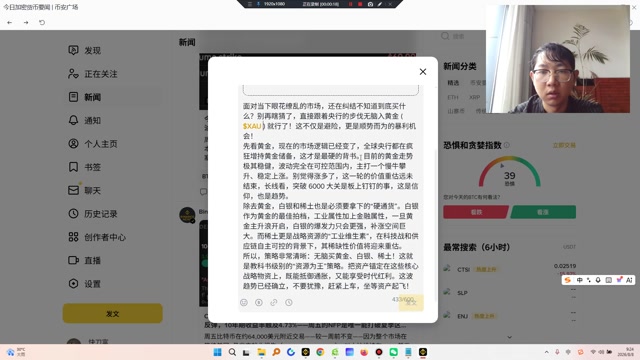The width and height of the screenshot is (640, 360).
Task: Click the yellow 发文 button in the sidebar
Action: click(113, 313)
